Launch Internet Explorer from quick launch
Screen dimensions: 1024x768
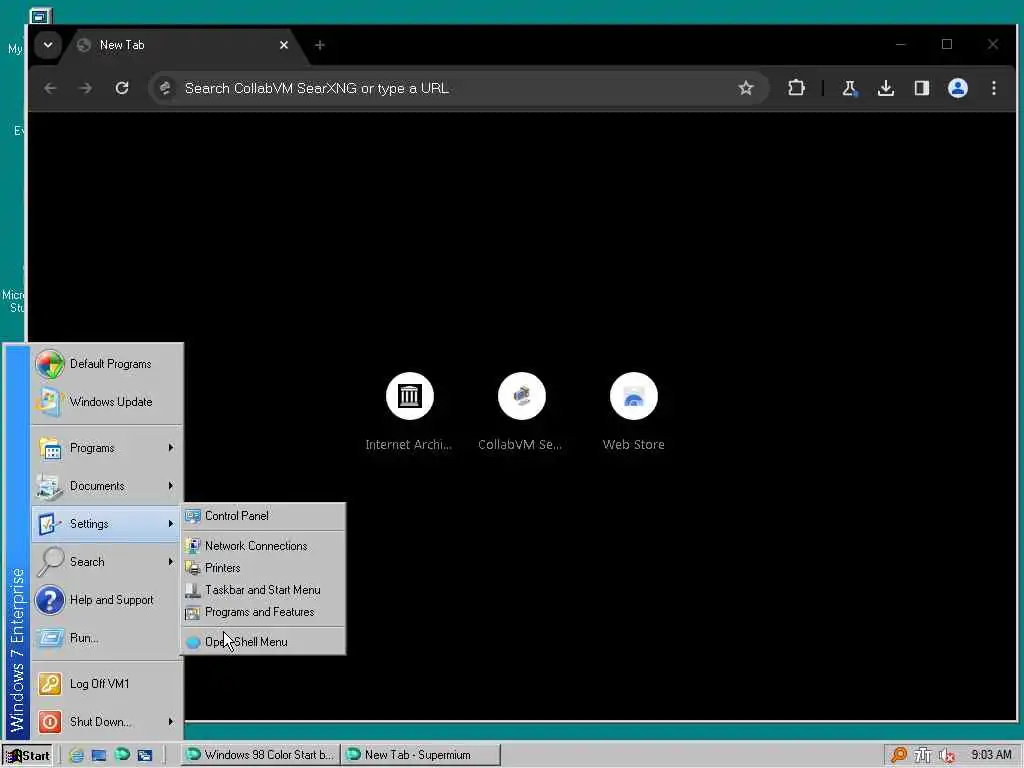pos(76,756)
